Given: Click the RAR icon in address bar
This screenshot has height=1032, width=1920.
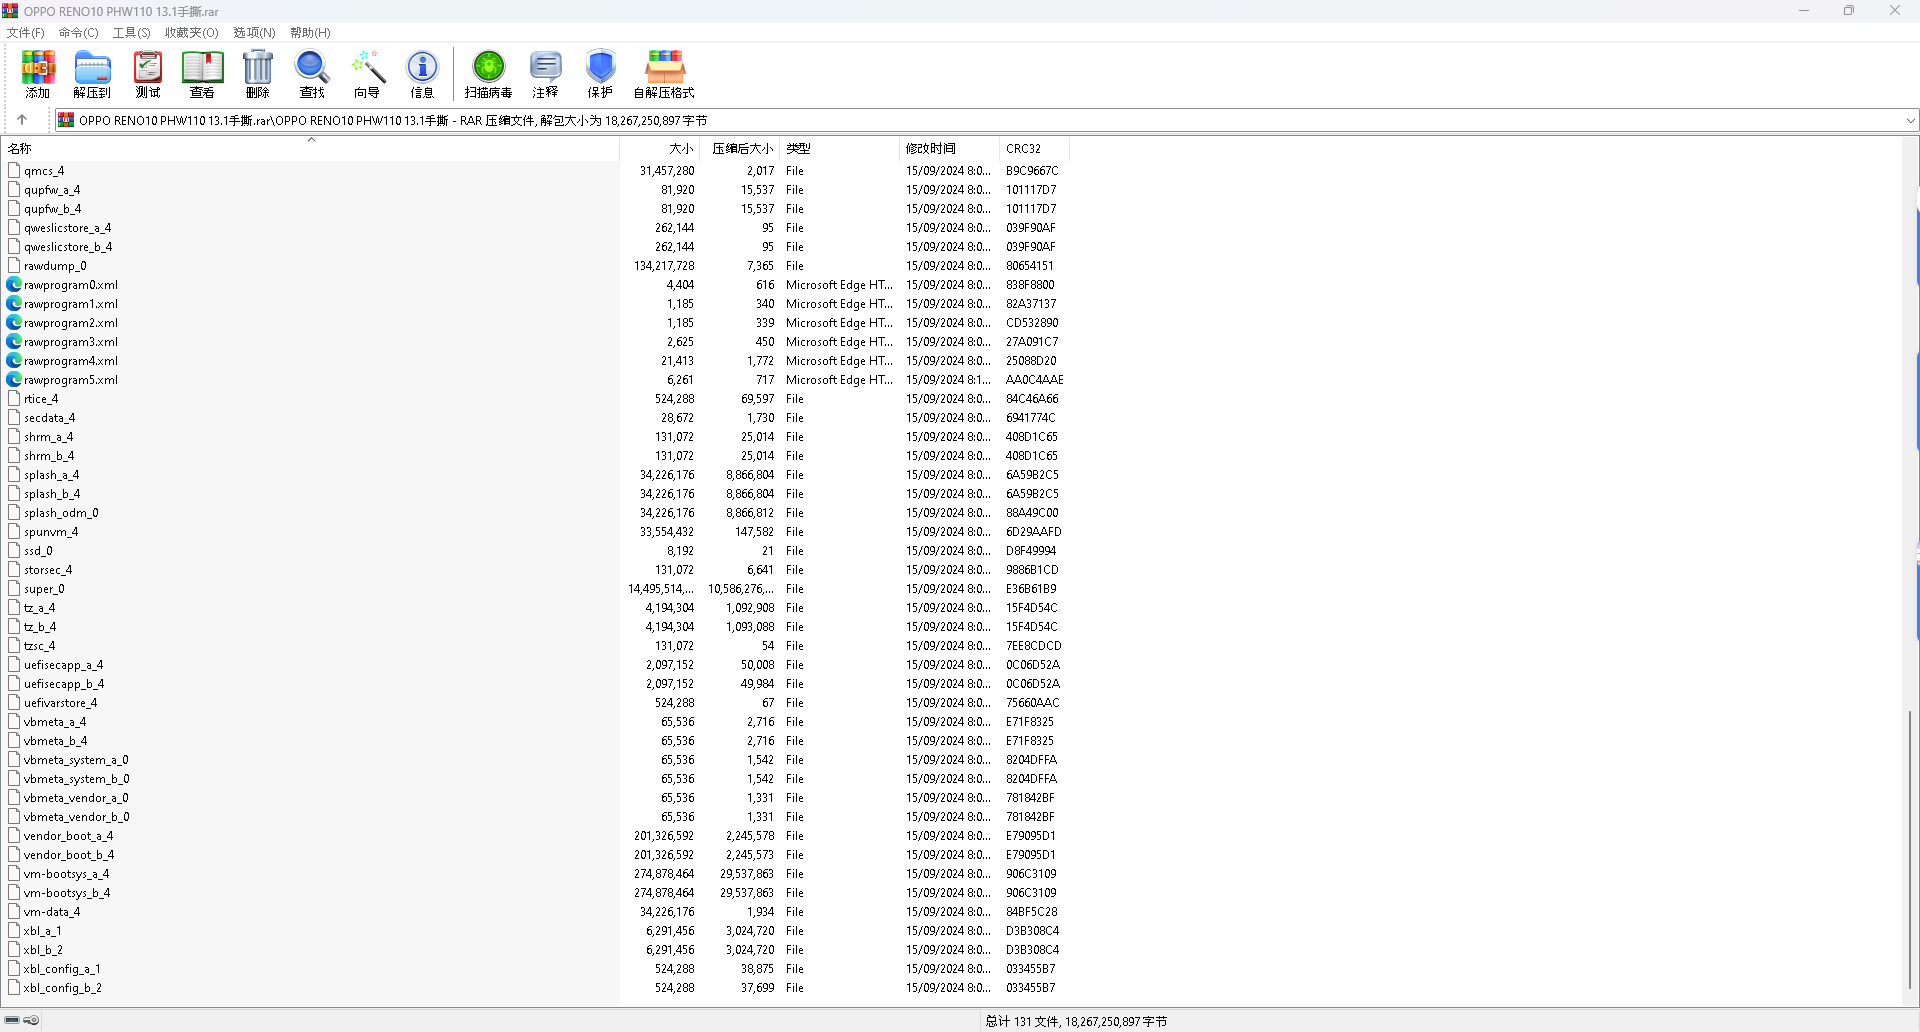Looking at the screenshot, I should click(66, 120).
